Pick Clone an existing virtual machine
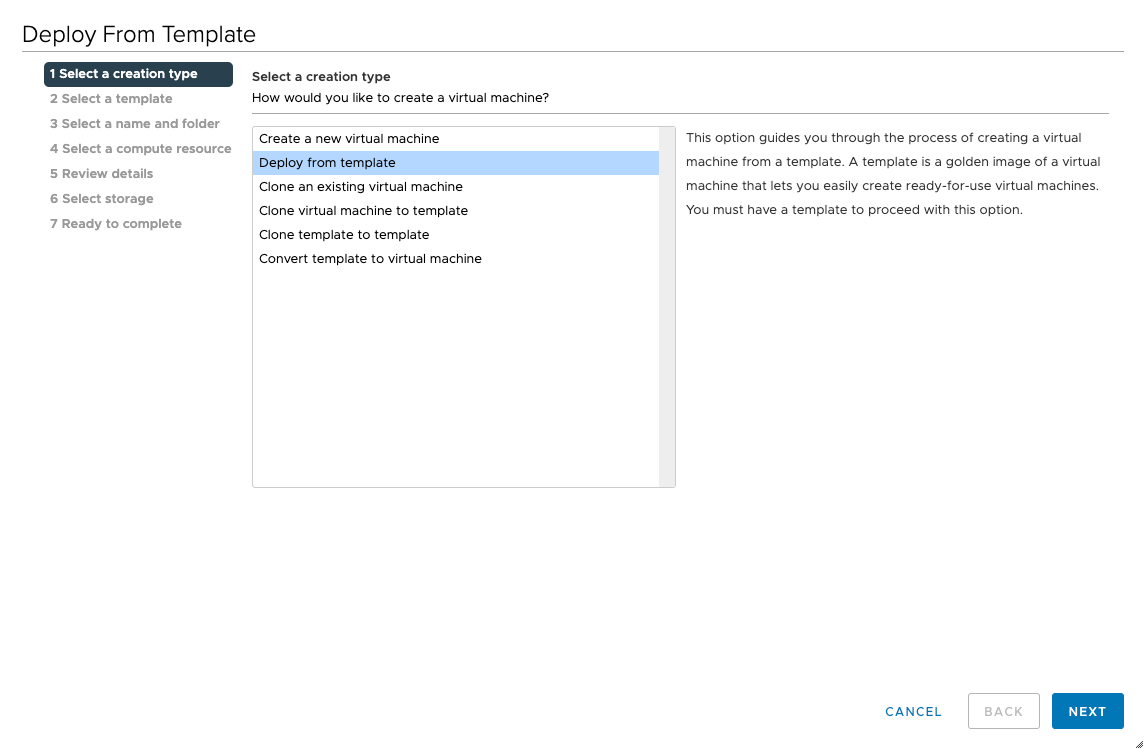The image size is (1145, 749). click(x=361, y=187)
